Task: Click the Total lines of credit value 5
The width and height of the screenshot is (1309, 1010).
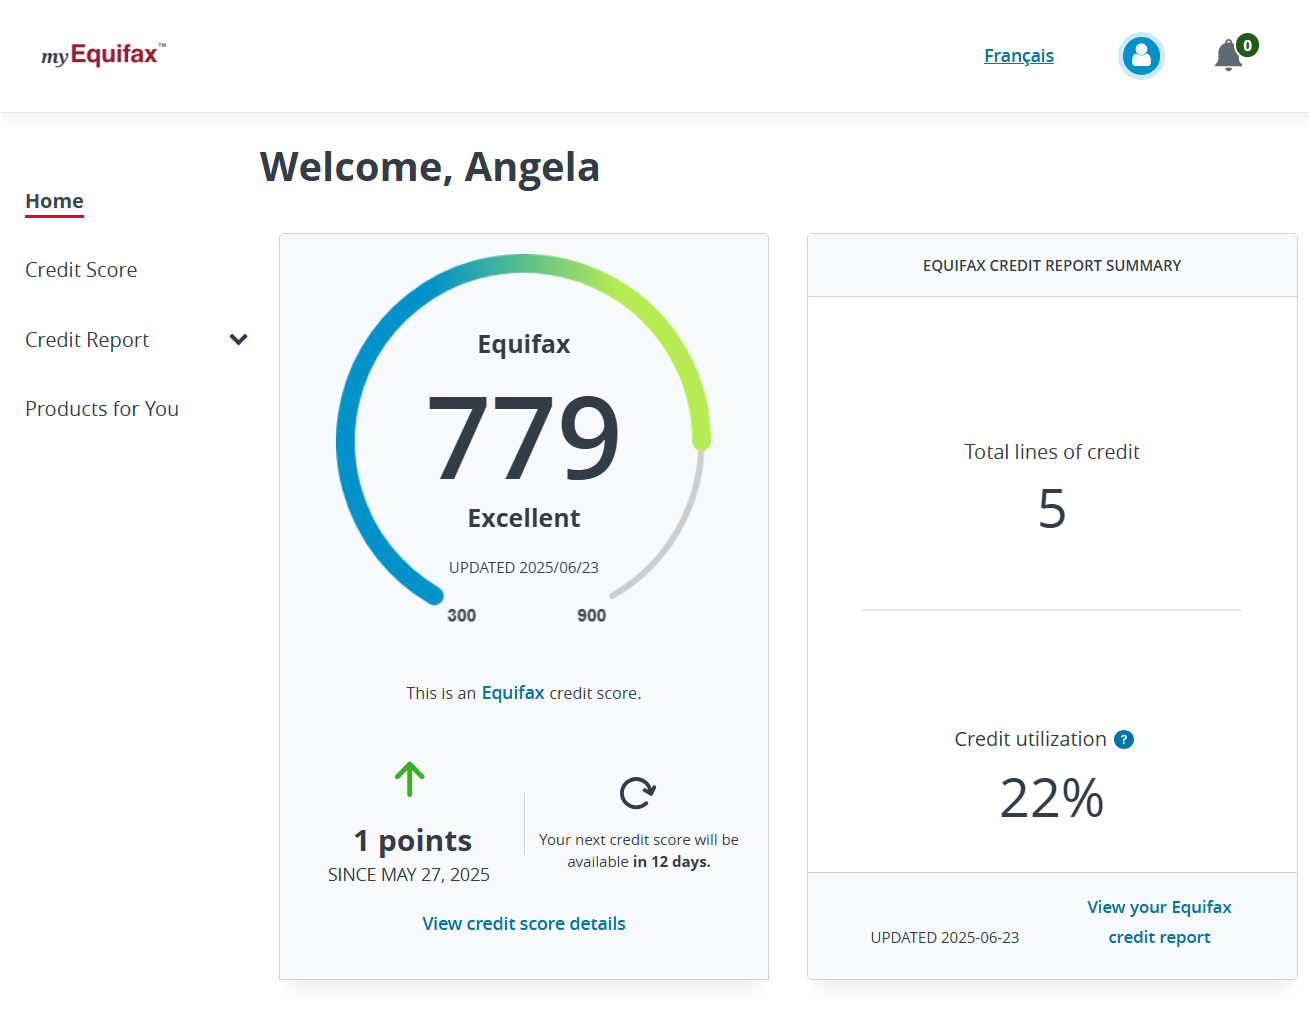Action: 1051,509
